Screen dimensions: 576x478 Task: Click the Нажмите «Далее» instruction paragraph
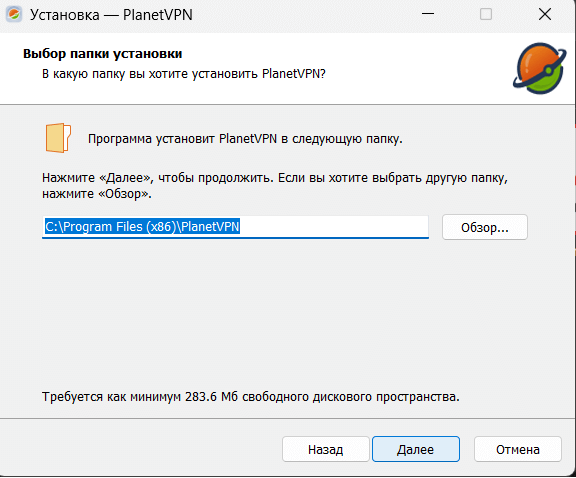[275, 186]
